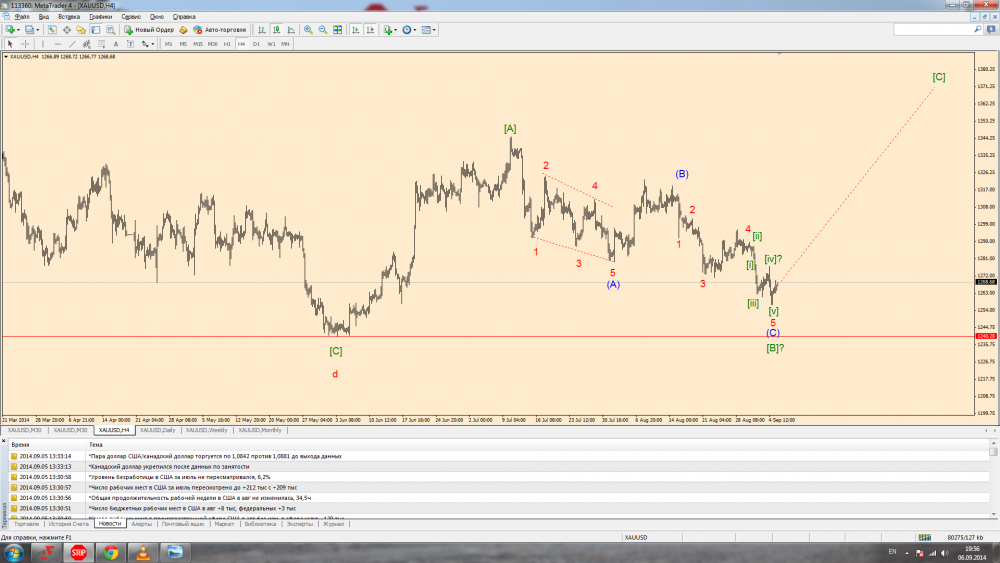Switch to the XAUUSD,Weekly chart tab
The image size is (1000, 563).
point(207,430)
